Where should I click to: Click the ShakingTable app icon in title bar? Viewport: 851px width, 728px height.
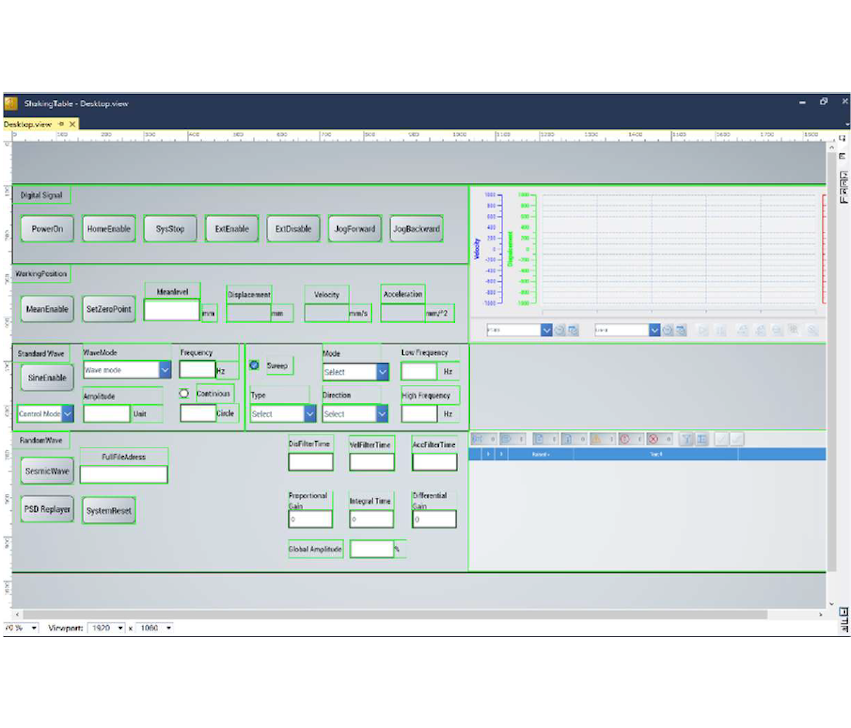tap(11, 103)
